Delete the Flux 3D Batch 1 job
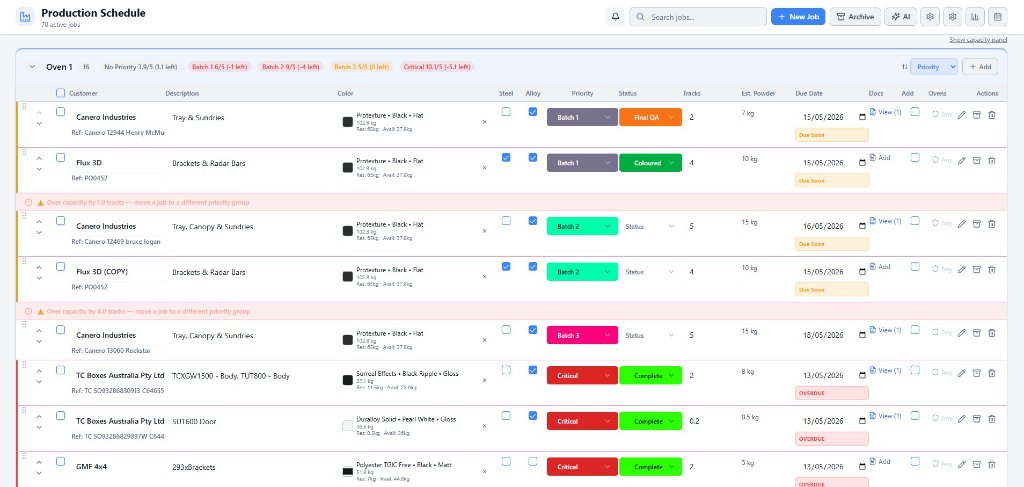The width and height of the screenshot is (1024, 487). click(x=992, y=160)
